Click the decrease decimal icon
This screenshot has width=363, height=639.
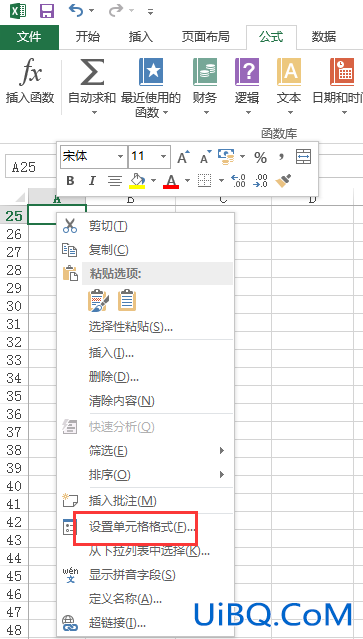coord(260,181)
